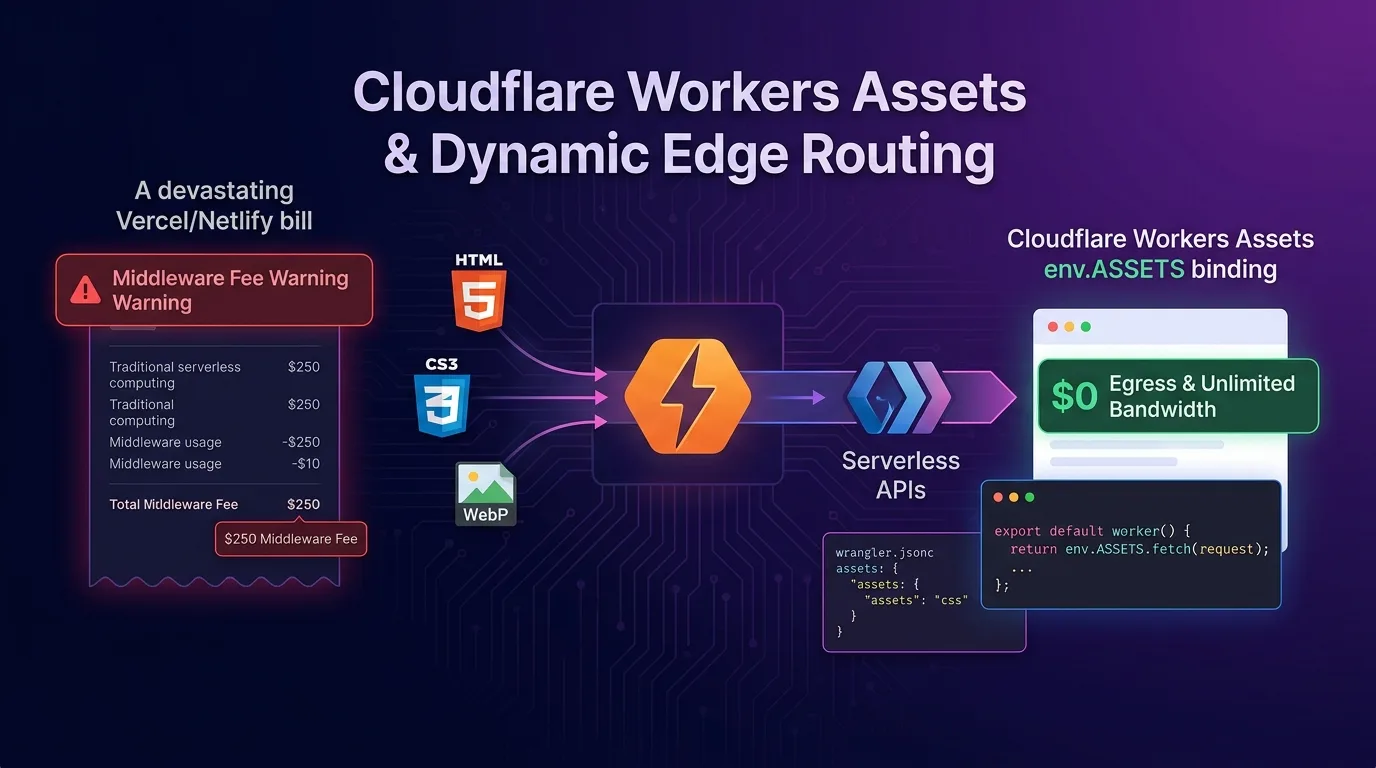Click the Middleware Fee Warning banner
Screen dimensions: 1376x768
click(x=214, y=290)
